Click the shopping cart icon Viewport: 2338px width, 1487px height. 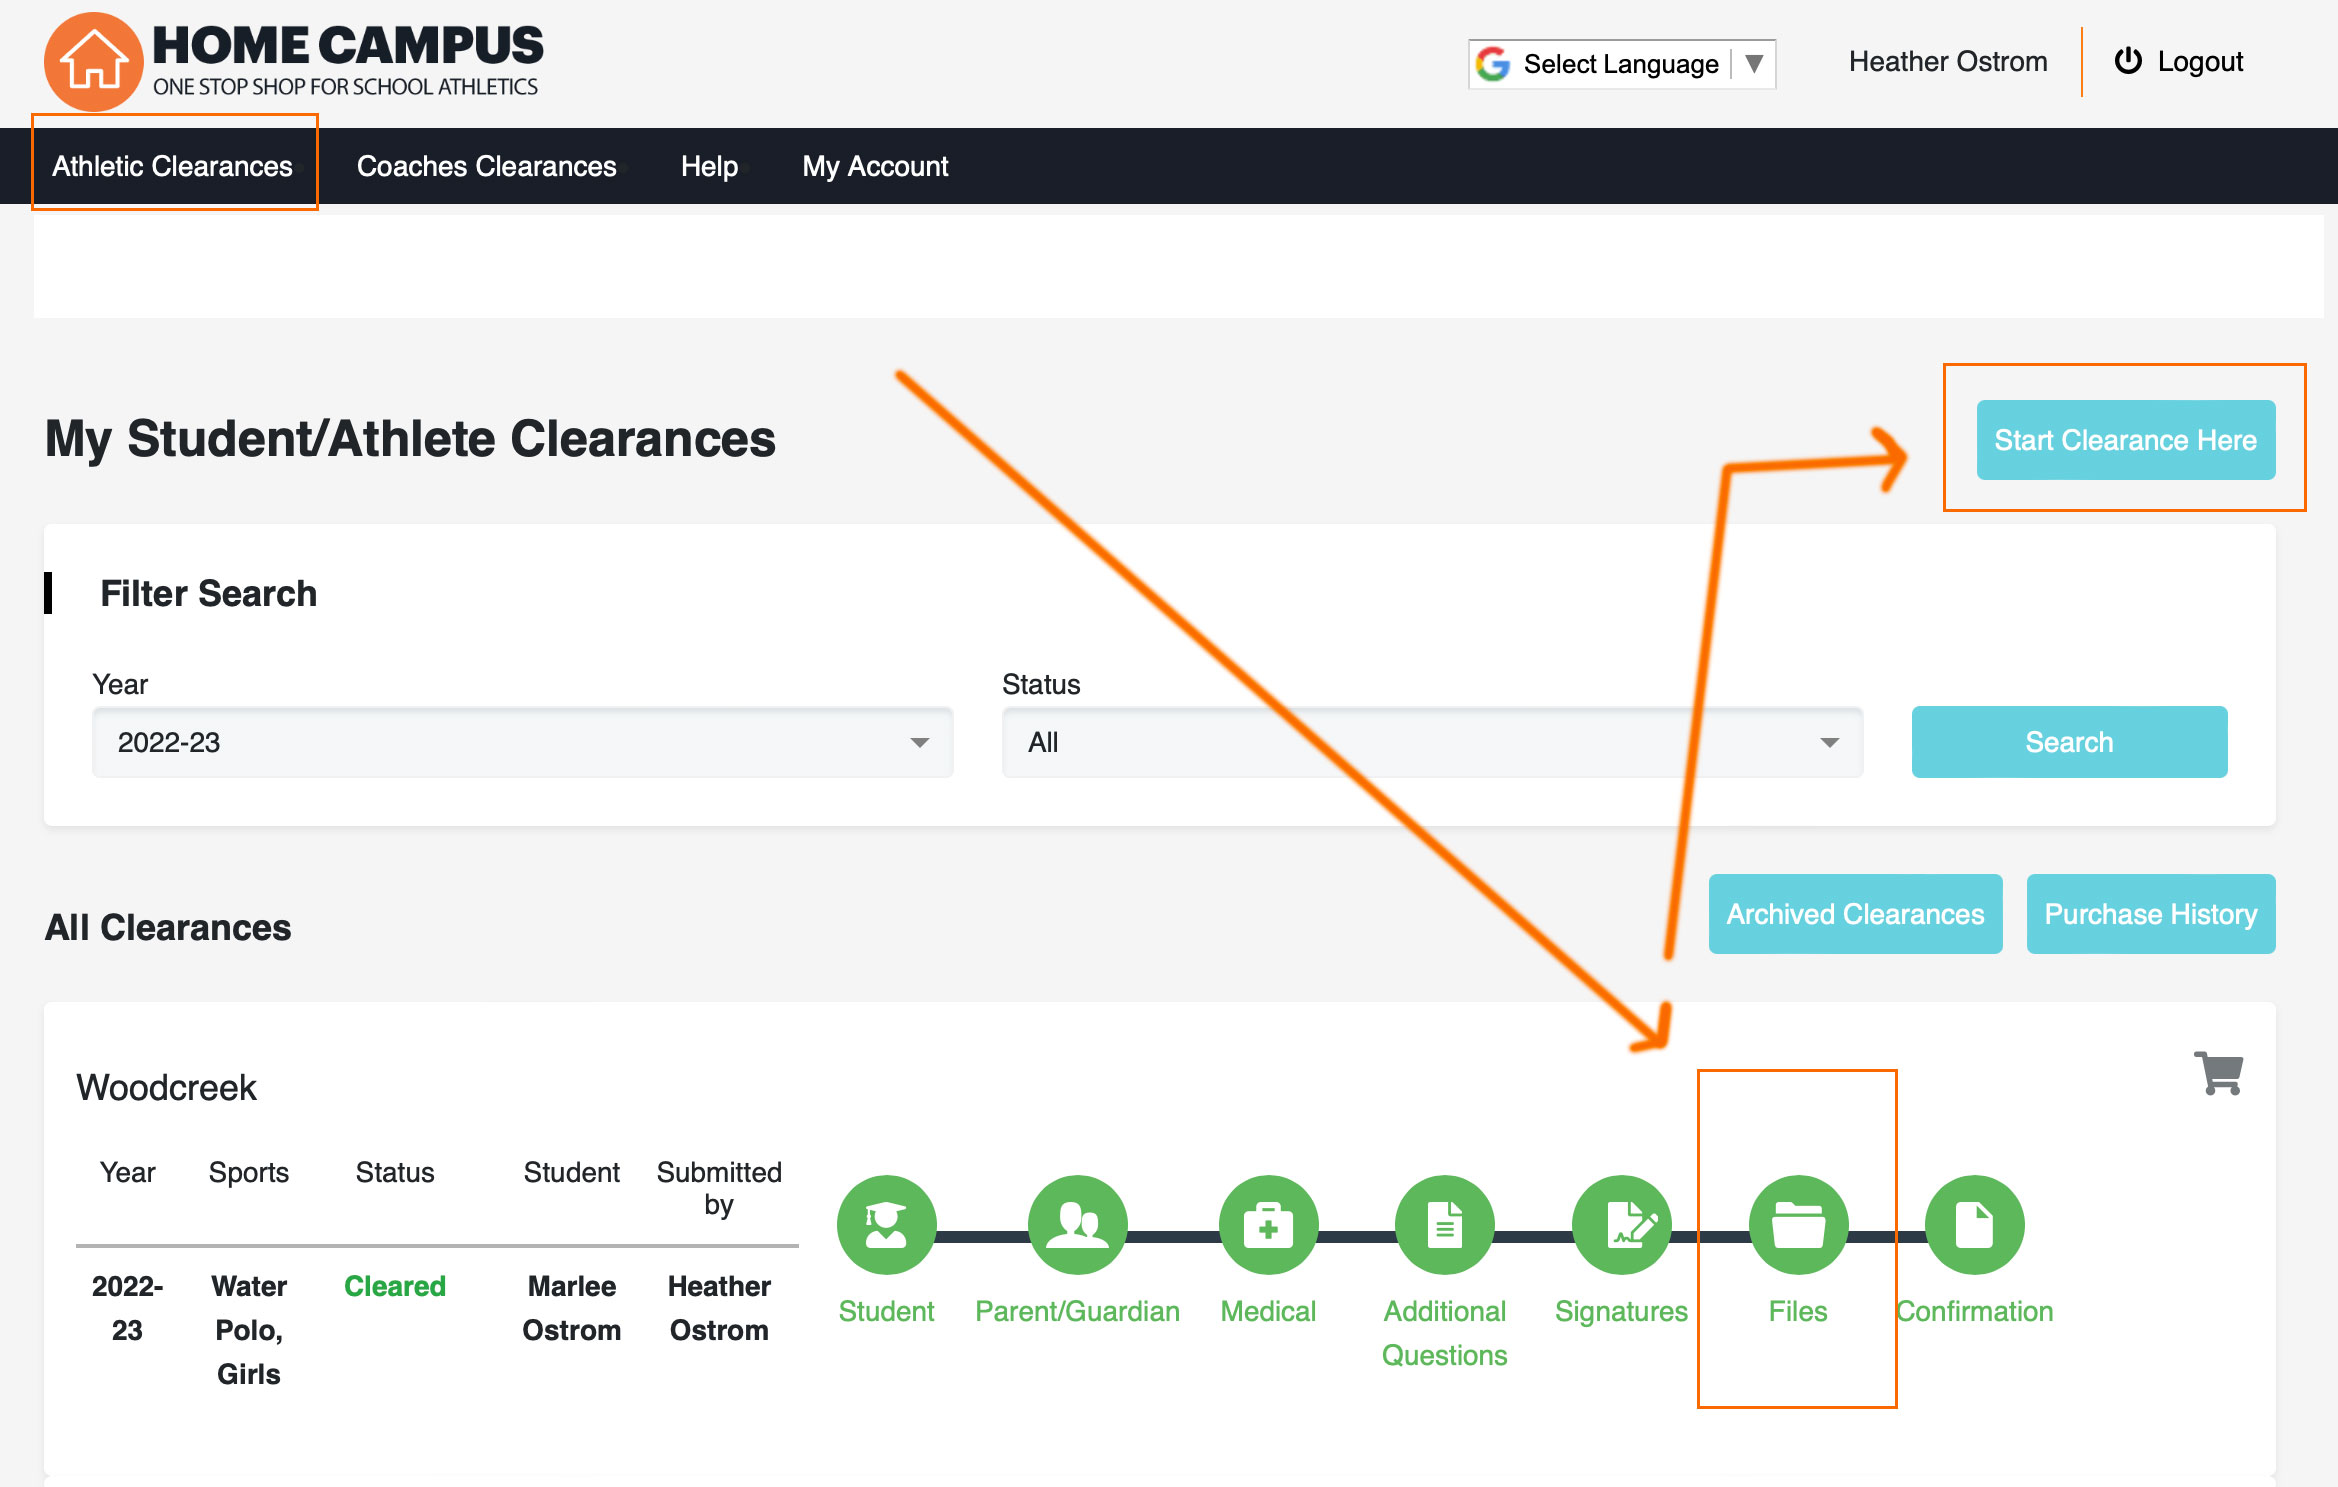[2219, 1074]
